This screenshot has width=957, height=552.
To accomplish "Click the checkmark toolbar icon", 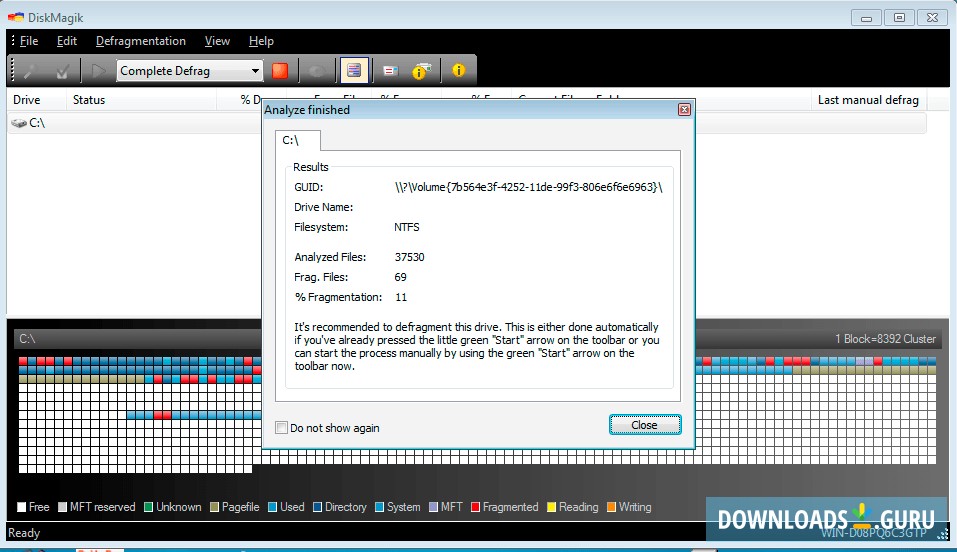I will tap(62, 71).
